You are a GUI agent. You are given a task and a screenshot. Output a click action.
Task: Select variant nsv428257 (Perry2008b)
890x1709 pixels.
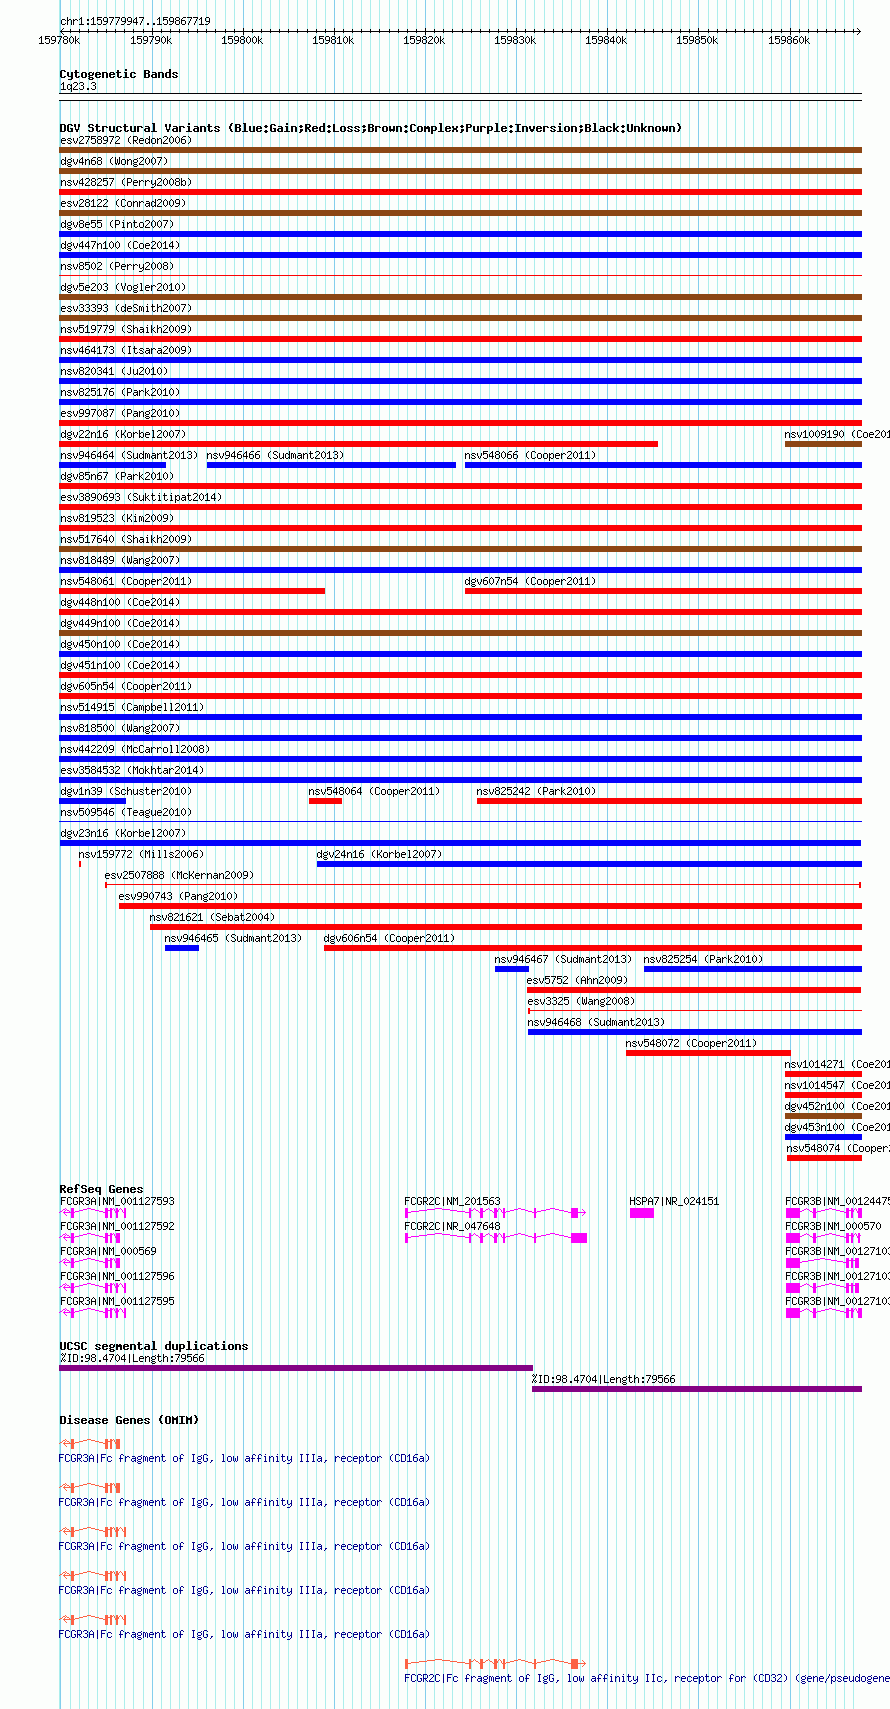pos(126,182)
